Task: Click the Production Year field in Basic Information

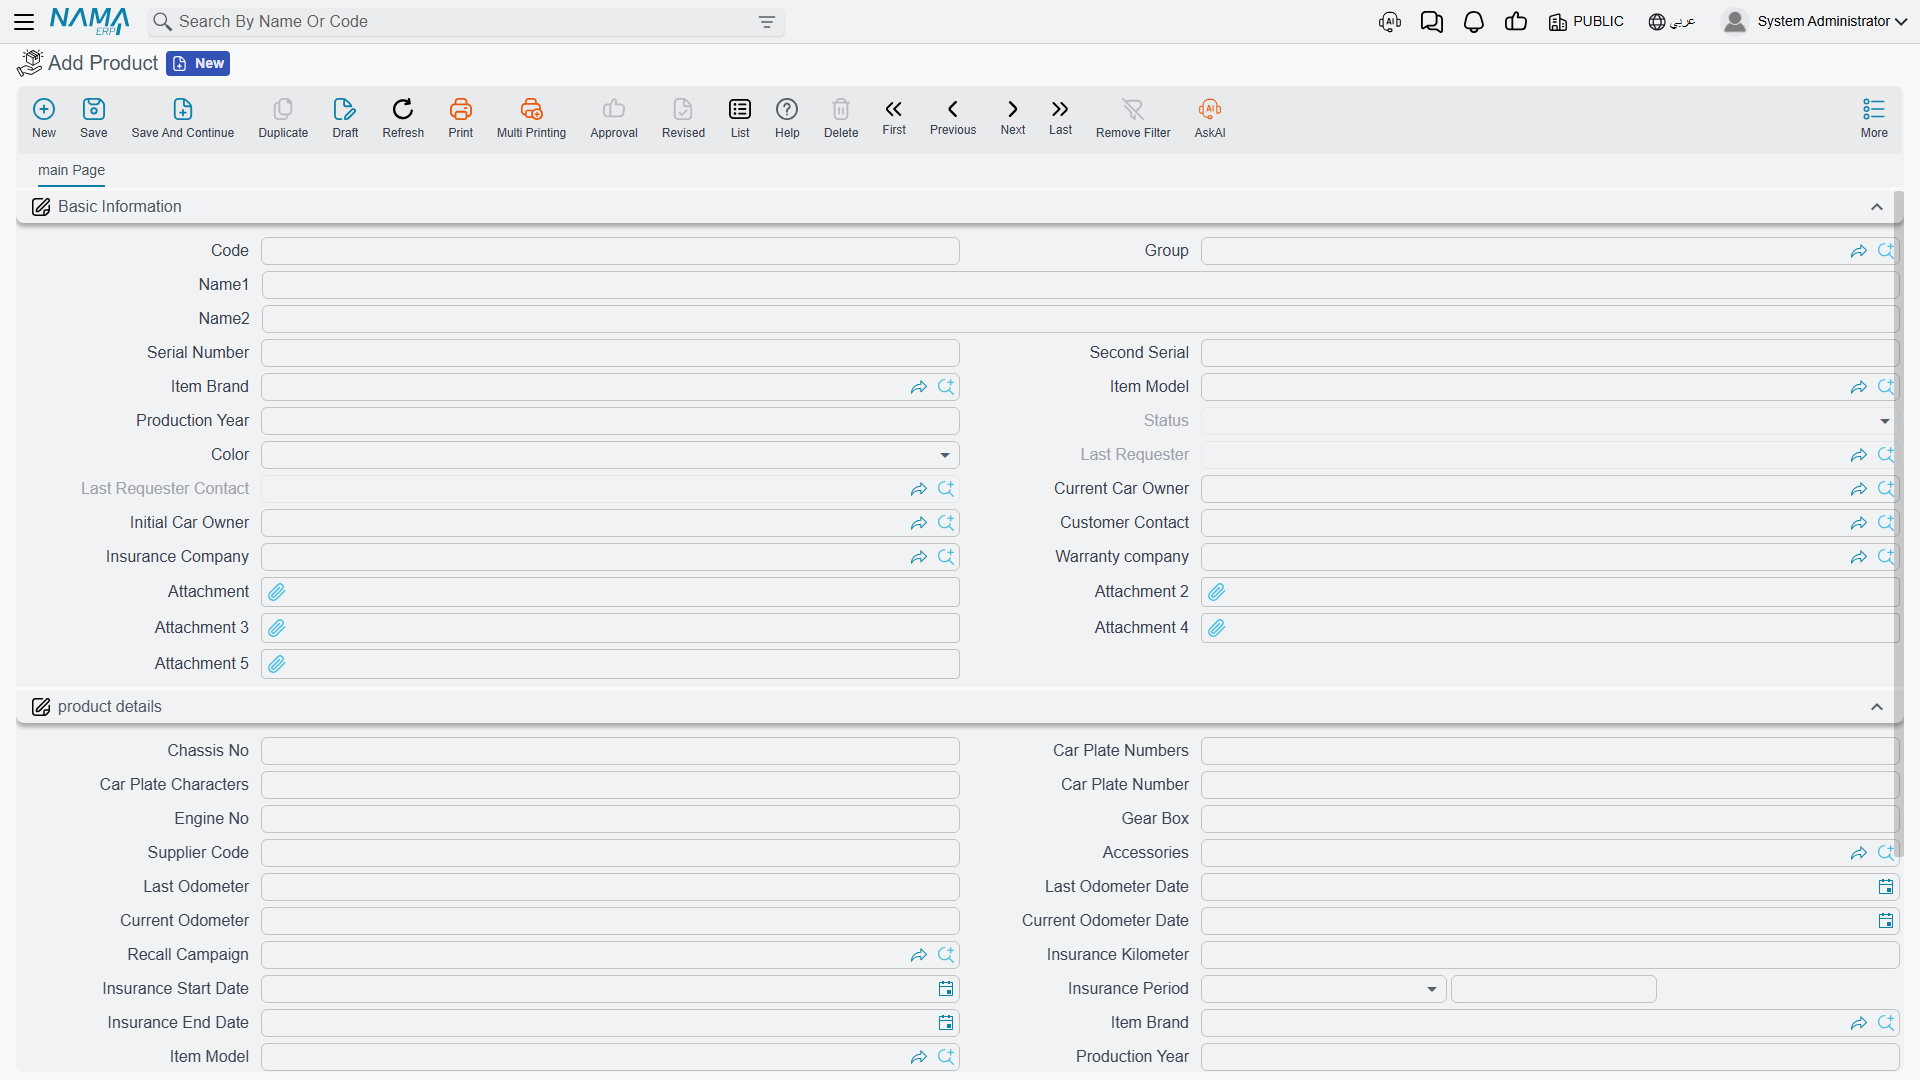Action: (610, 421)
